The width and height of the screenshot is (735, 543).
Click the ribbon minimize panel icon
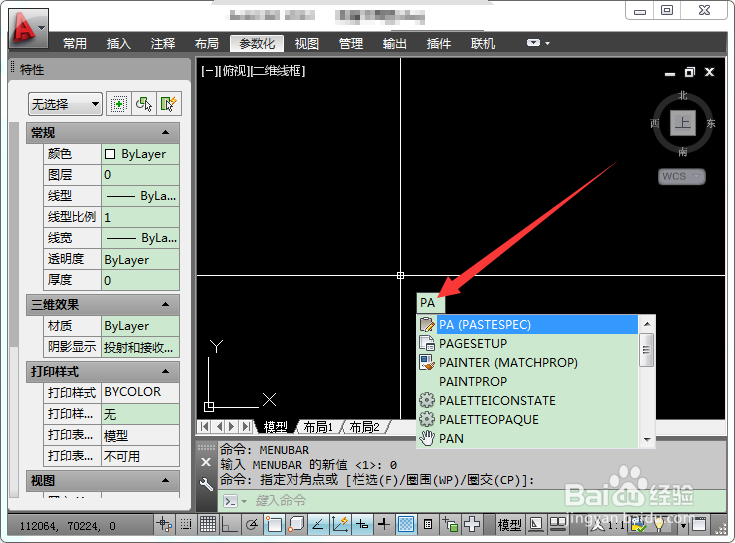coord(533,43)
